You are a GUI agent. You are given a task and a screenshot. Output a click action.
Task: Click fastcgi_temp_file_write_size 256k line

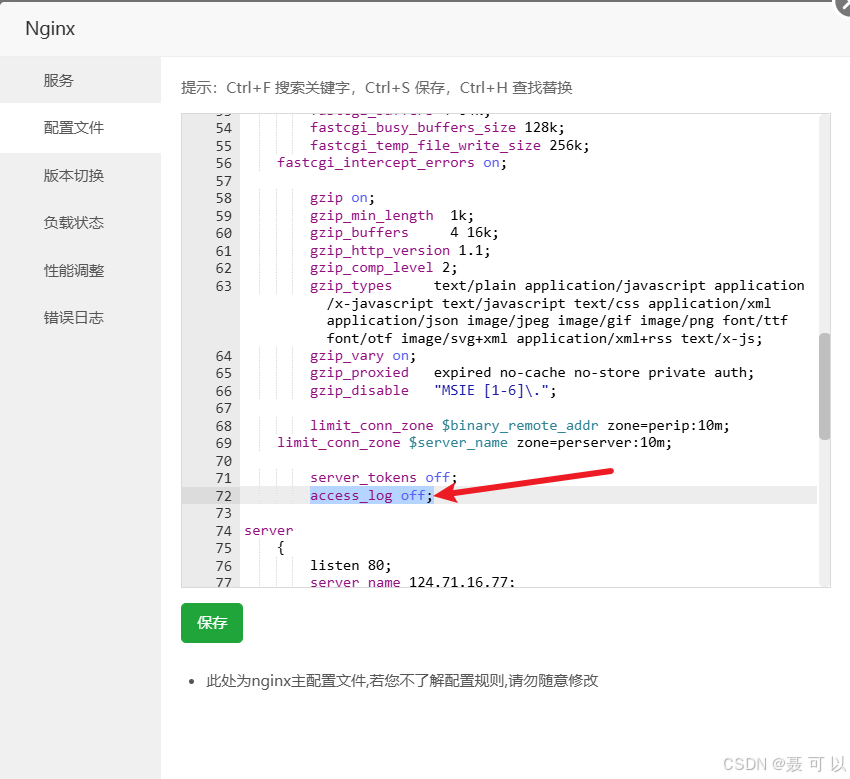coord(449,145)
